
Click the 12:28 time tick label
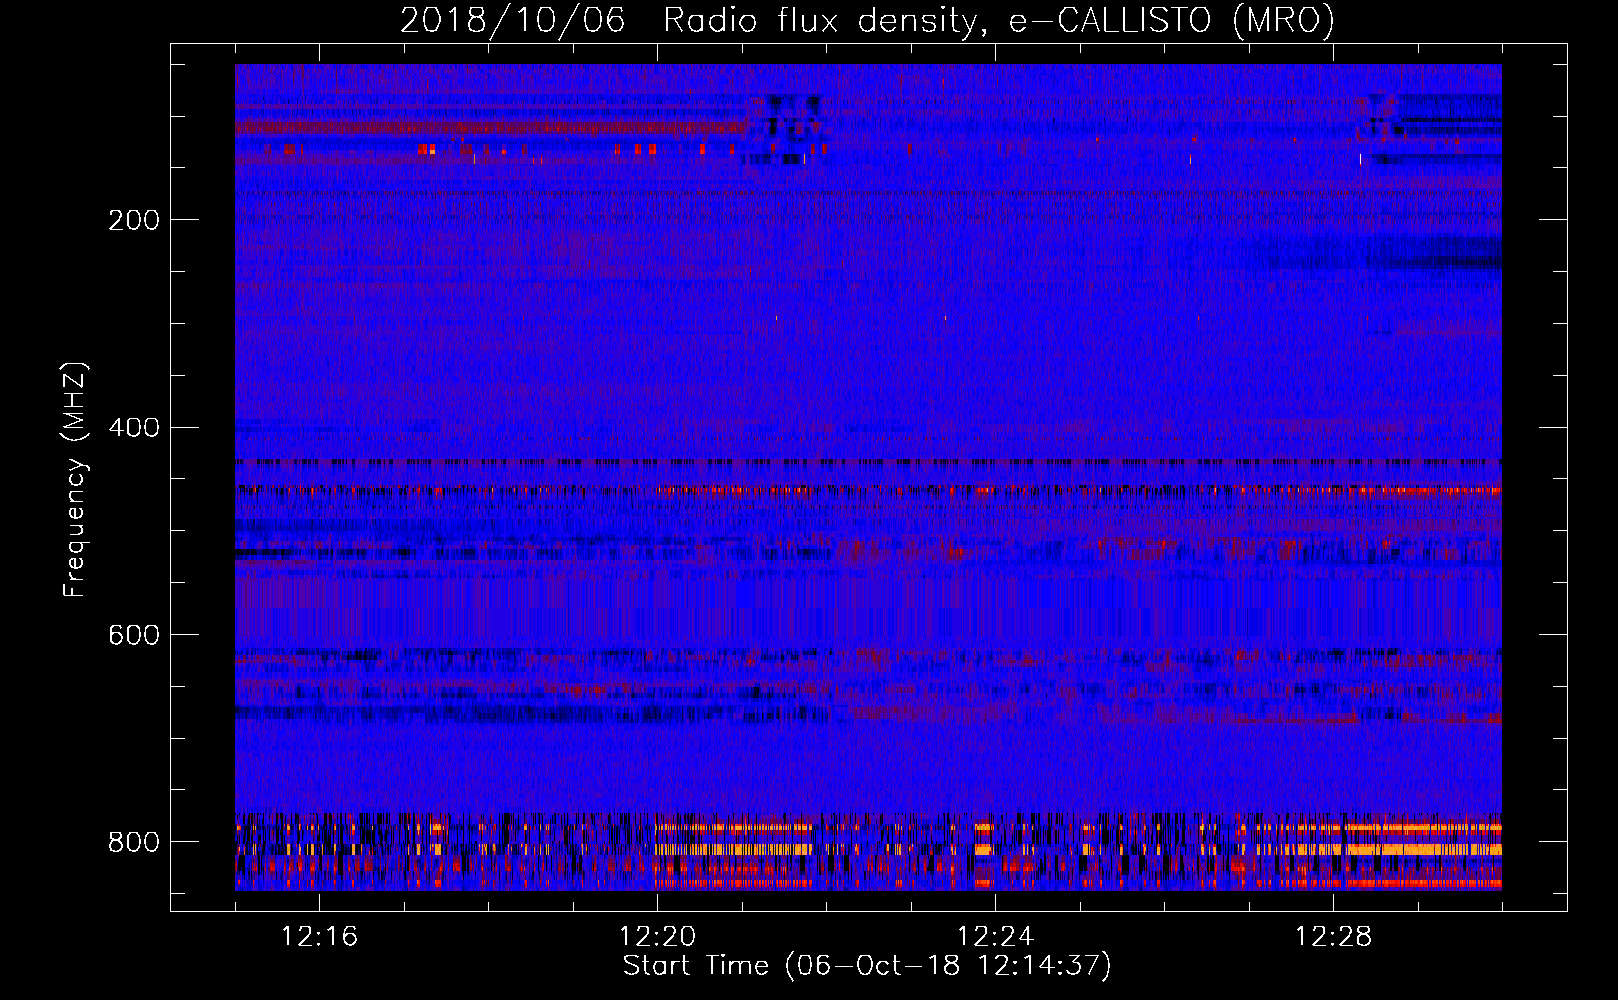coord(1333,937)
